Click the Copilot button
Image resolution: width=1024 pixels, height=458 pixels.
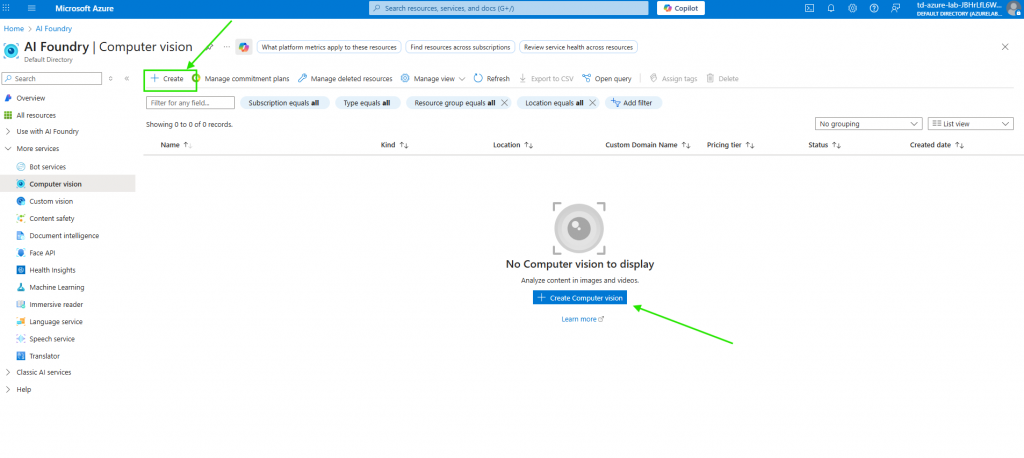pyautogui.click(x=680, y=8)
